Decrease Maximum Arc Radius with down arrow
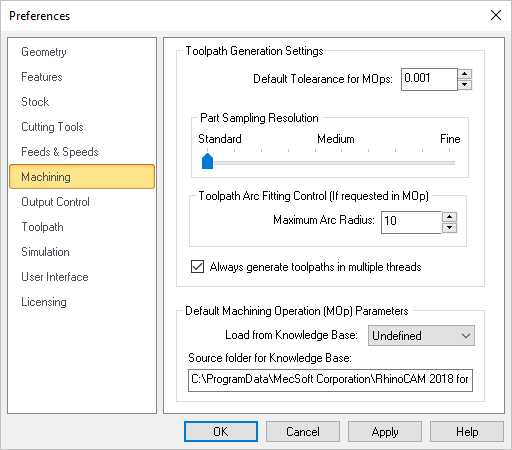Image resolution: width=512 pixels, height=450 pixels. click(x=449, y=228)
